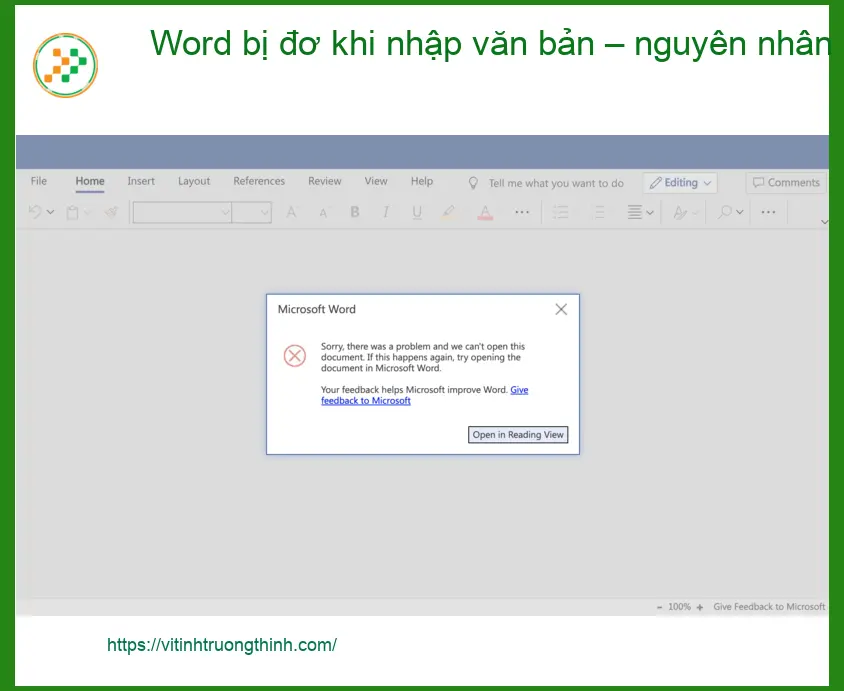The height and width of the screenshot is (691, 844).
Task: Zoom out with the minus button
Action: pyautogui.click(x=659, y=607)
